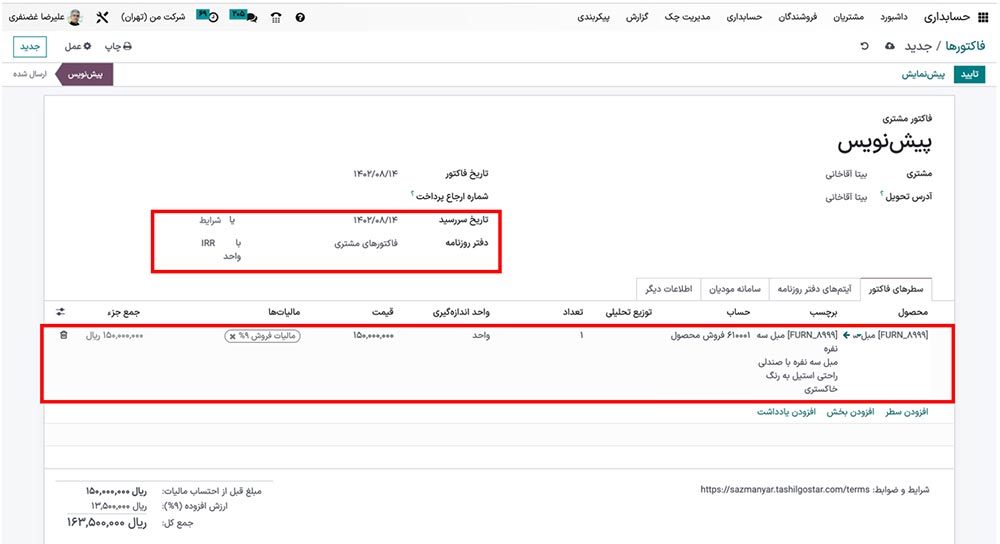
Task: Edit the تاریخ فاکتور date field
Action: [x=376, y=173]
